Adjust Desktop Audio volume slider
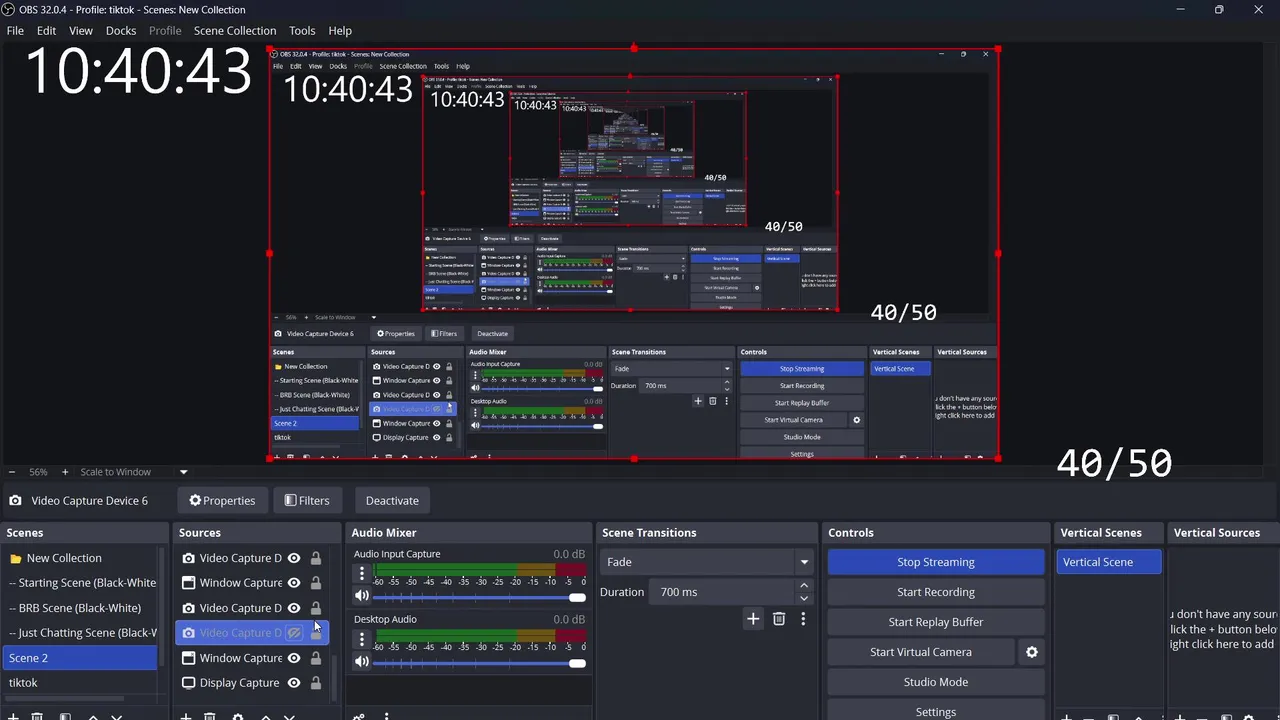This screenshot has width=1280, height=720. tap(479, 662)
